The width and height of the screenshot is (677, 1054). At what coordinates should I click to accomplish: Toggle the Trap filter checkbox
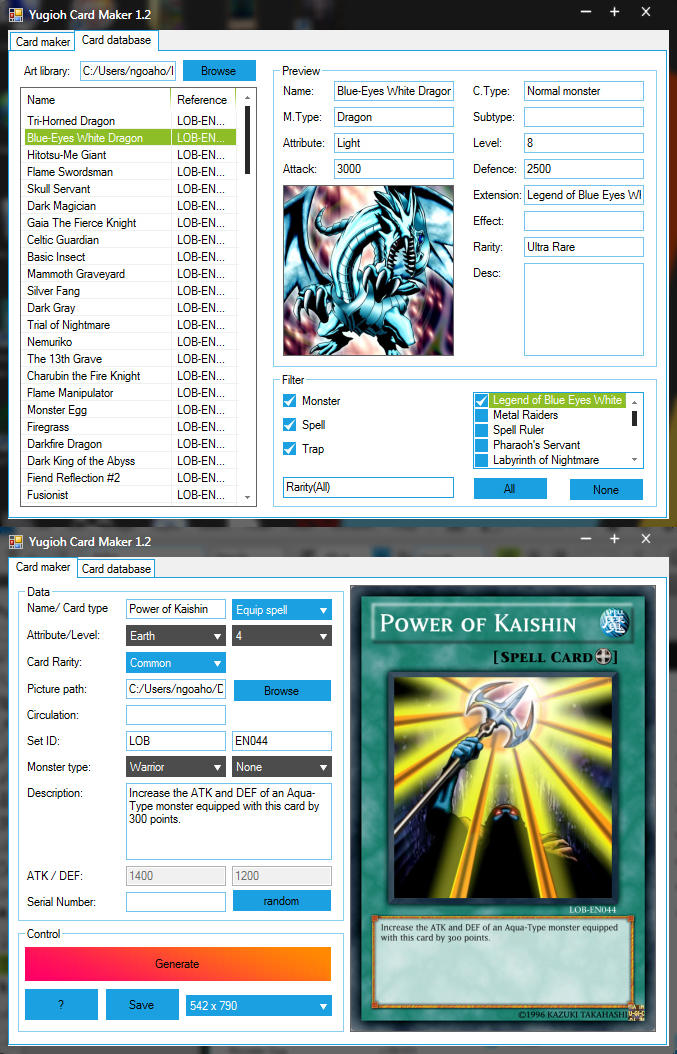click(290, 448)
